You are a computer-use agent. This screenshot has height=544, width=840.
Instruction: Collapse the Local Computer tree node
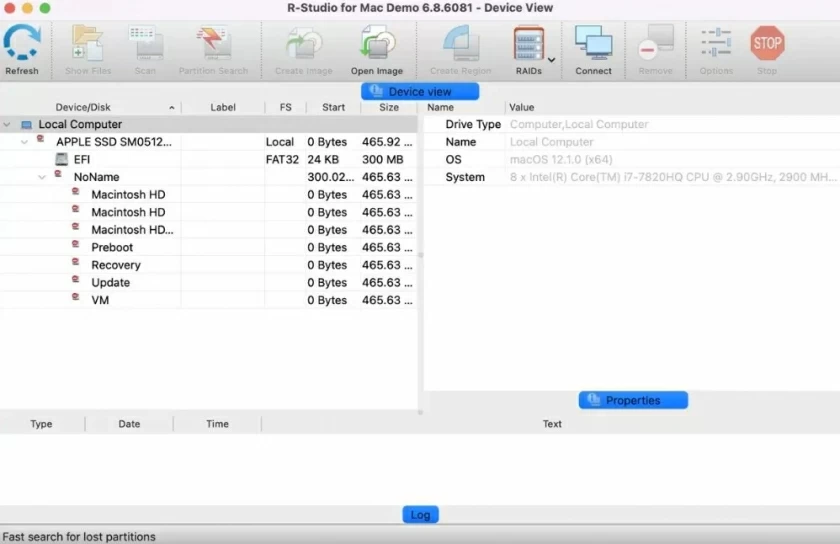[6, 124]
